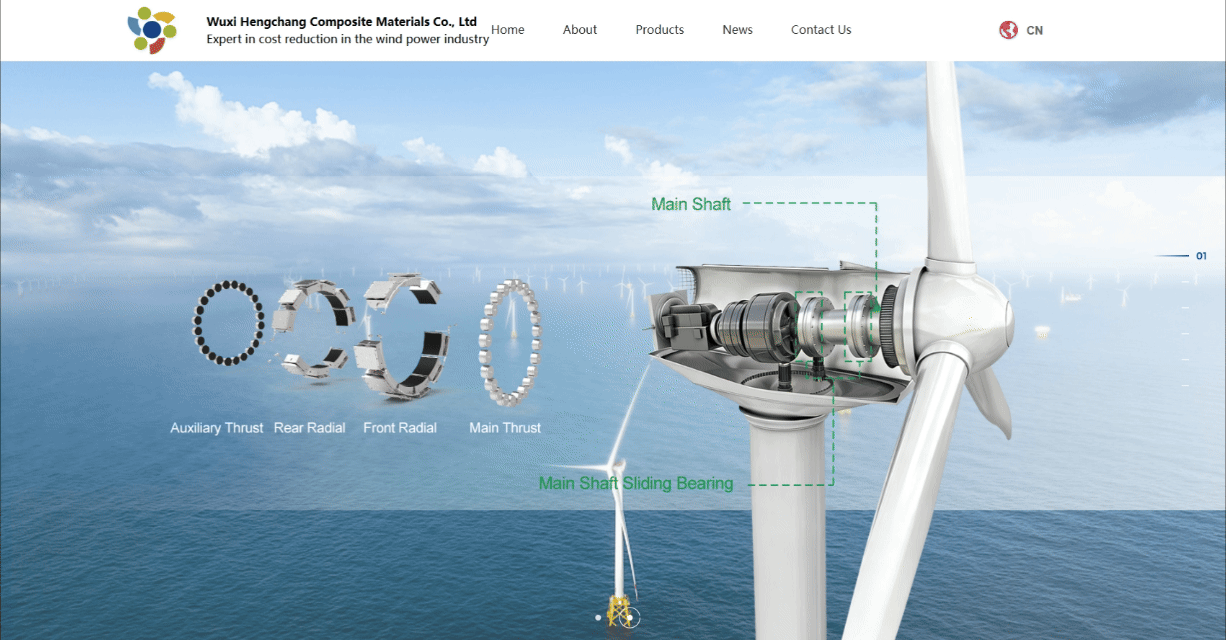1226x640 pixels.
Task: Open the Contact Us page
Action: (x=821, y=30)
